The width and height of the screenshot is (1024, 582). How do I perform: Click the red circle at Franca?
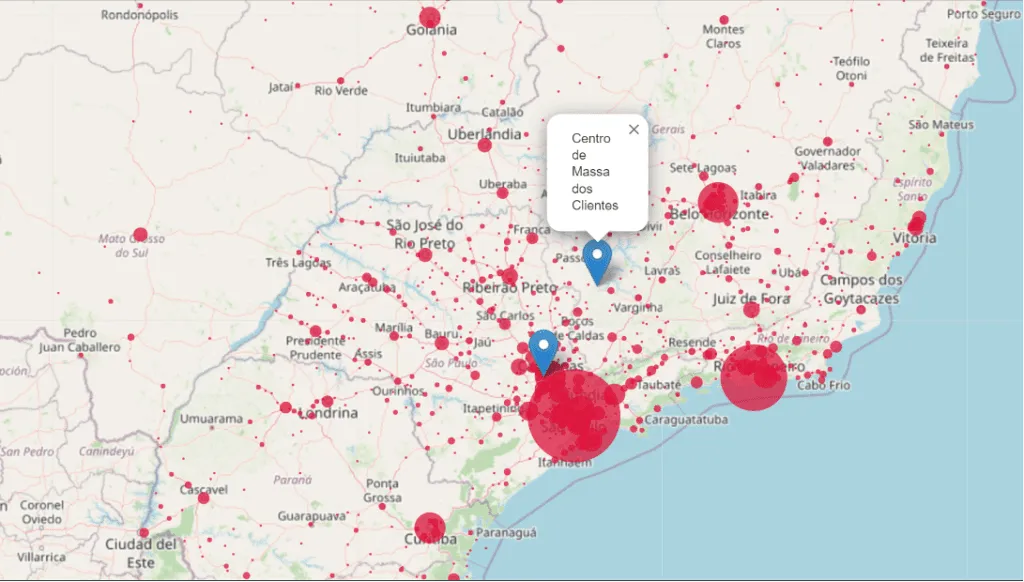coord(532,238)
